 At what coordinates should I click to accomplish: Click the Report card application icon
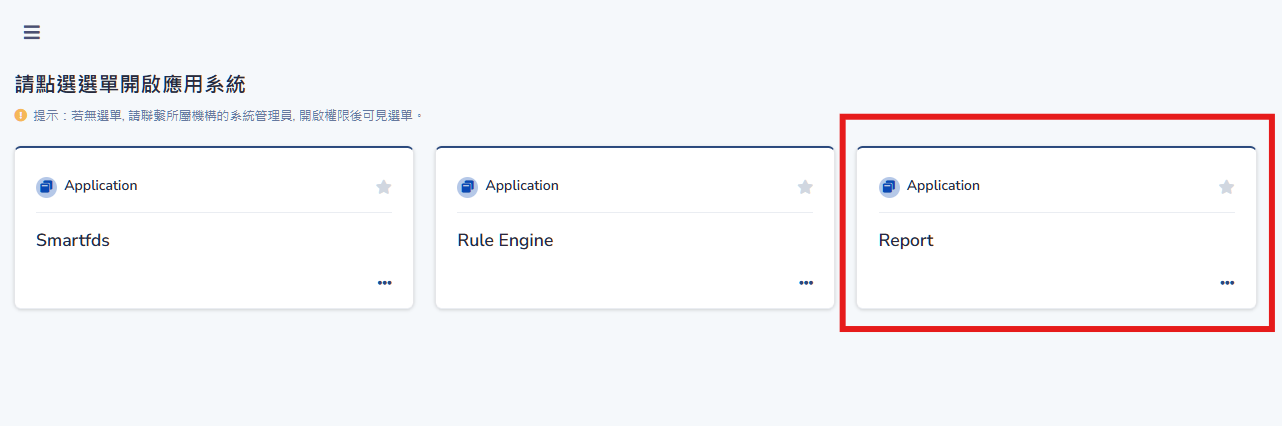click(x=889, y=187)
